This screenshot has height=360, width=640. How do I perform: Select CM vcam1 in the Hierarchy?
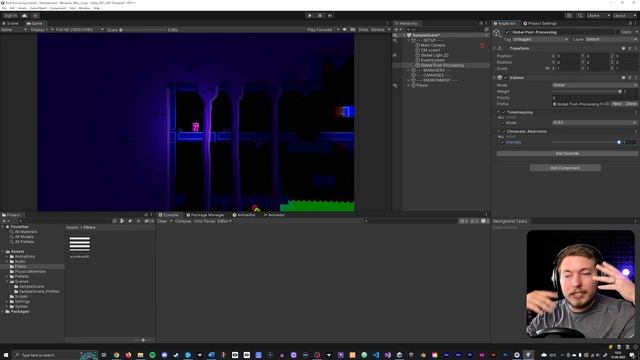tap(430, 50)
